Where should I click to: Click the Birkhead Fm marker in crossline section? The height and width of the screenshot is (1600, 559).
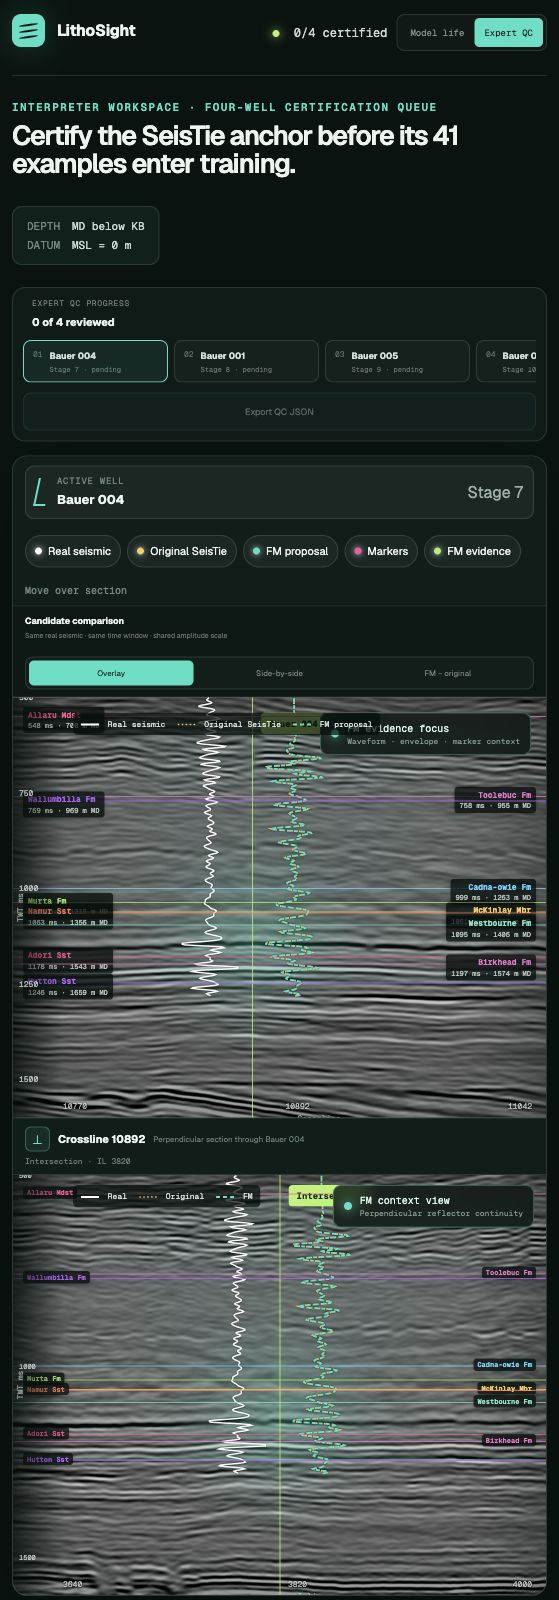pos(509,1440)
